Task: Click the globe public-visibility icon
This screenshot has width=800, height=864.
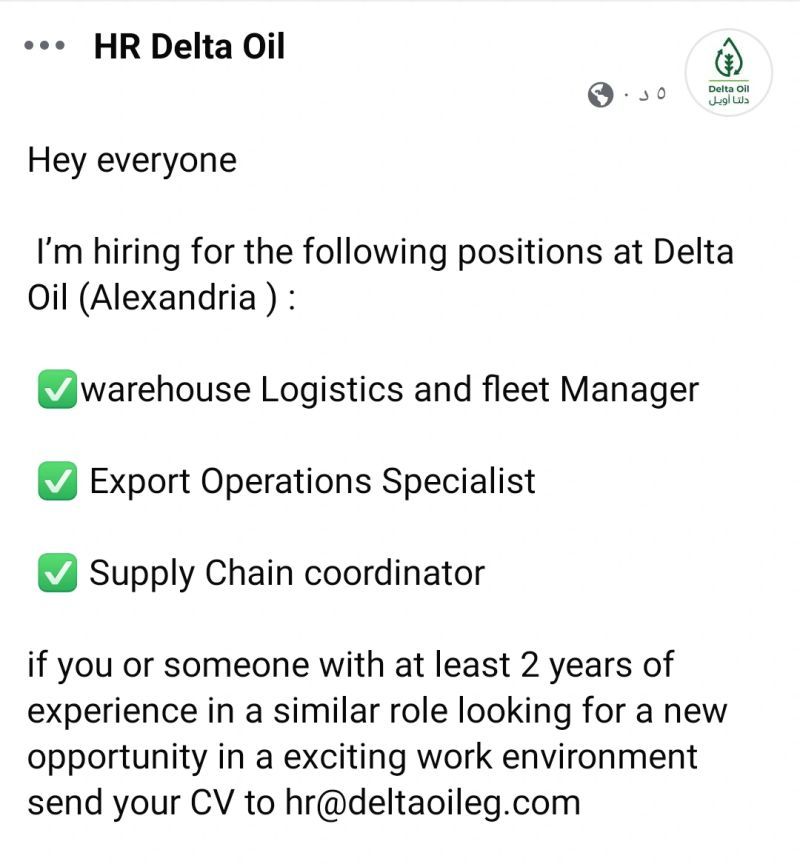Action: click(x=601, y=96)
